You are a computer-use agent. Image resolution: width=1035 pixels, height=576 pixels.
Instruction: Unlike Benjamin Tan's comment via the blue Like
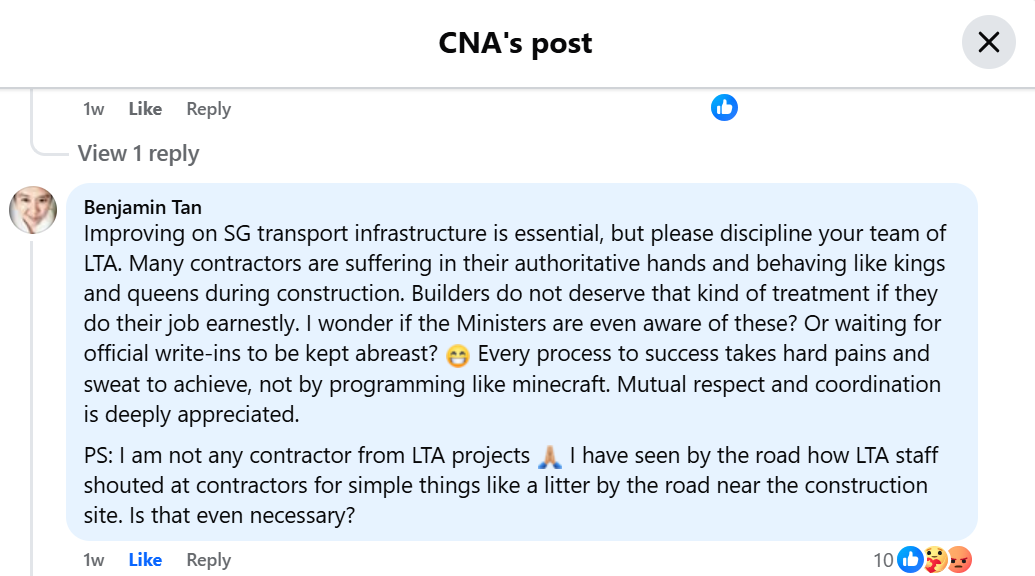point(145,560)
